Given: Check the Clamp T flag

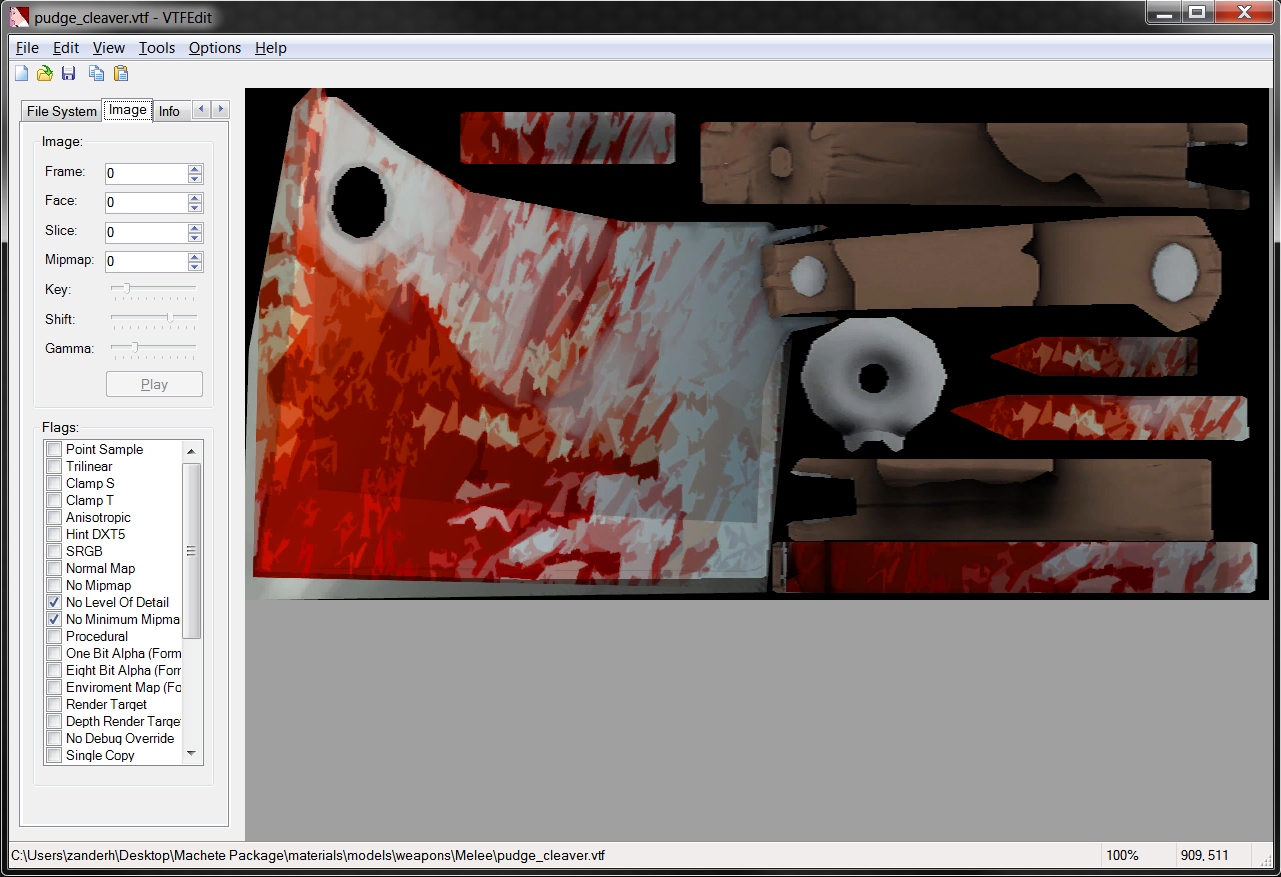Looking at the screenshot, I should [54, 501].
